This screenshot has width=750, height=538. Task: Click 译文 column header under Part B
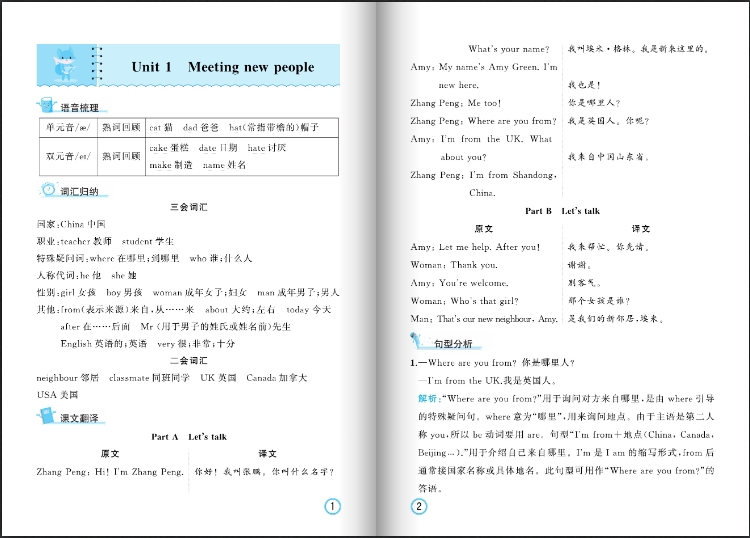tap(641, 229)
